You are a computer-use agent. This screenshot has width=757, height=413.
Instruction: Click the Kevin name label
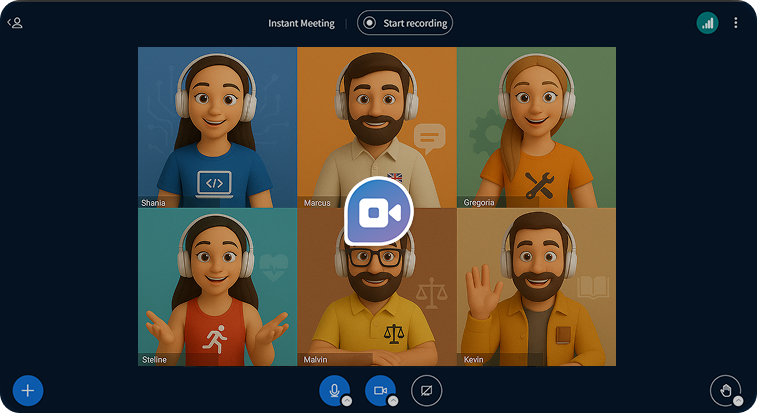point(473,359)
